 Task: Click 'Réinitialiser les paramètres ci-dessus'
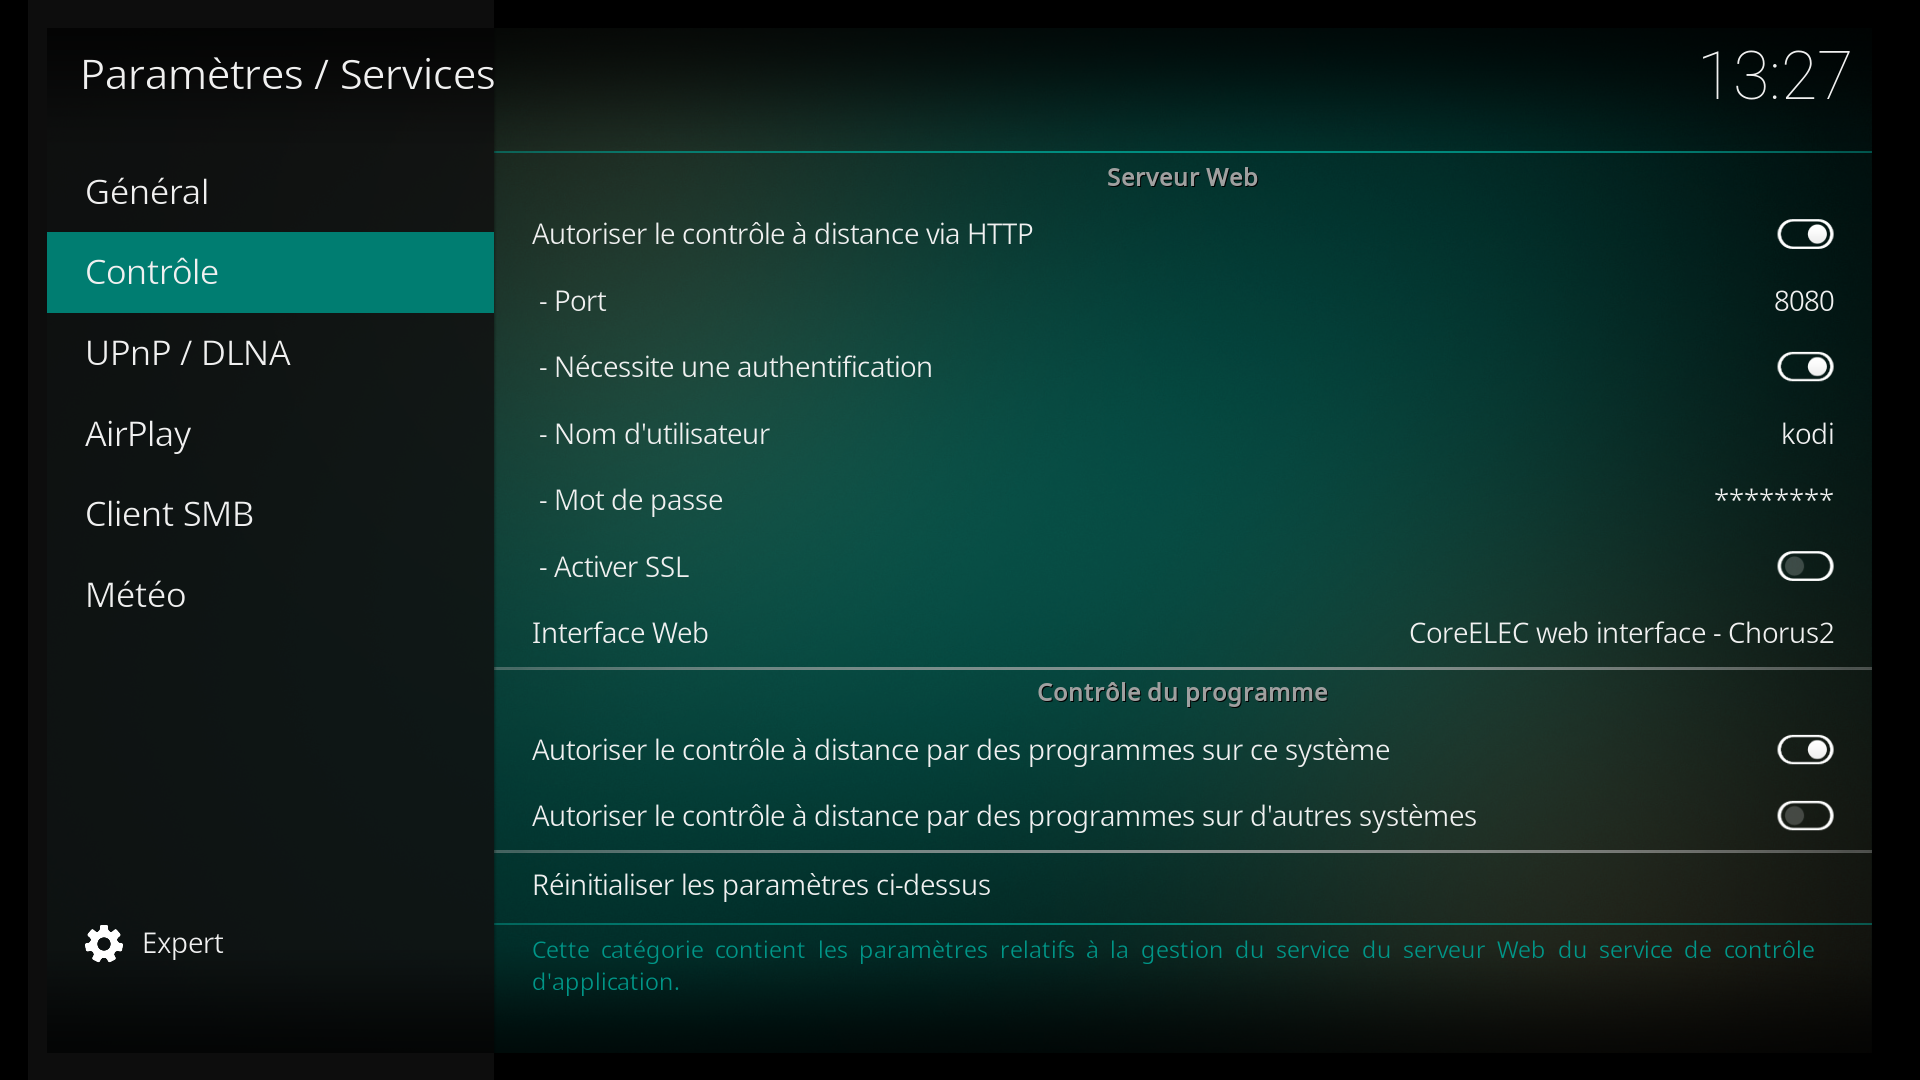click(x=1183, y=885)
